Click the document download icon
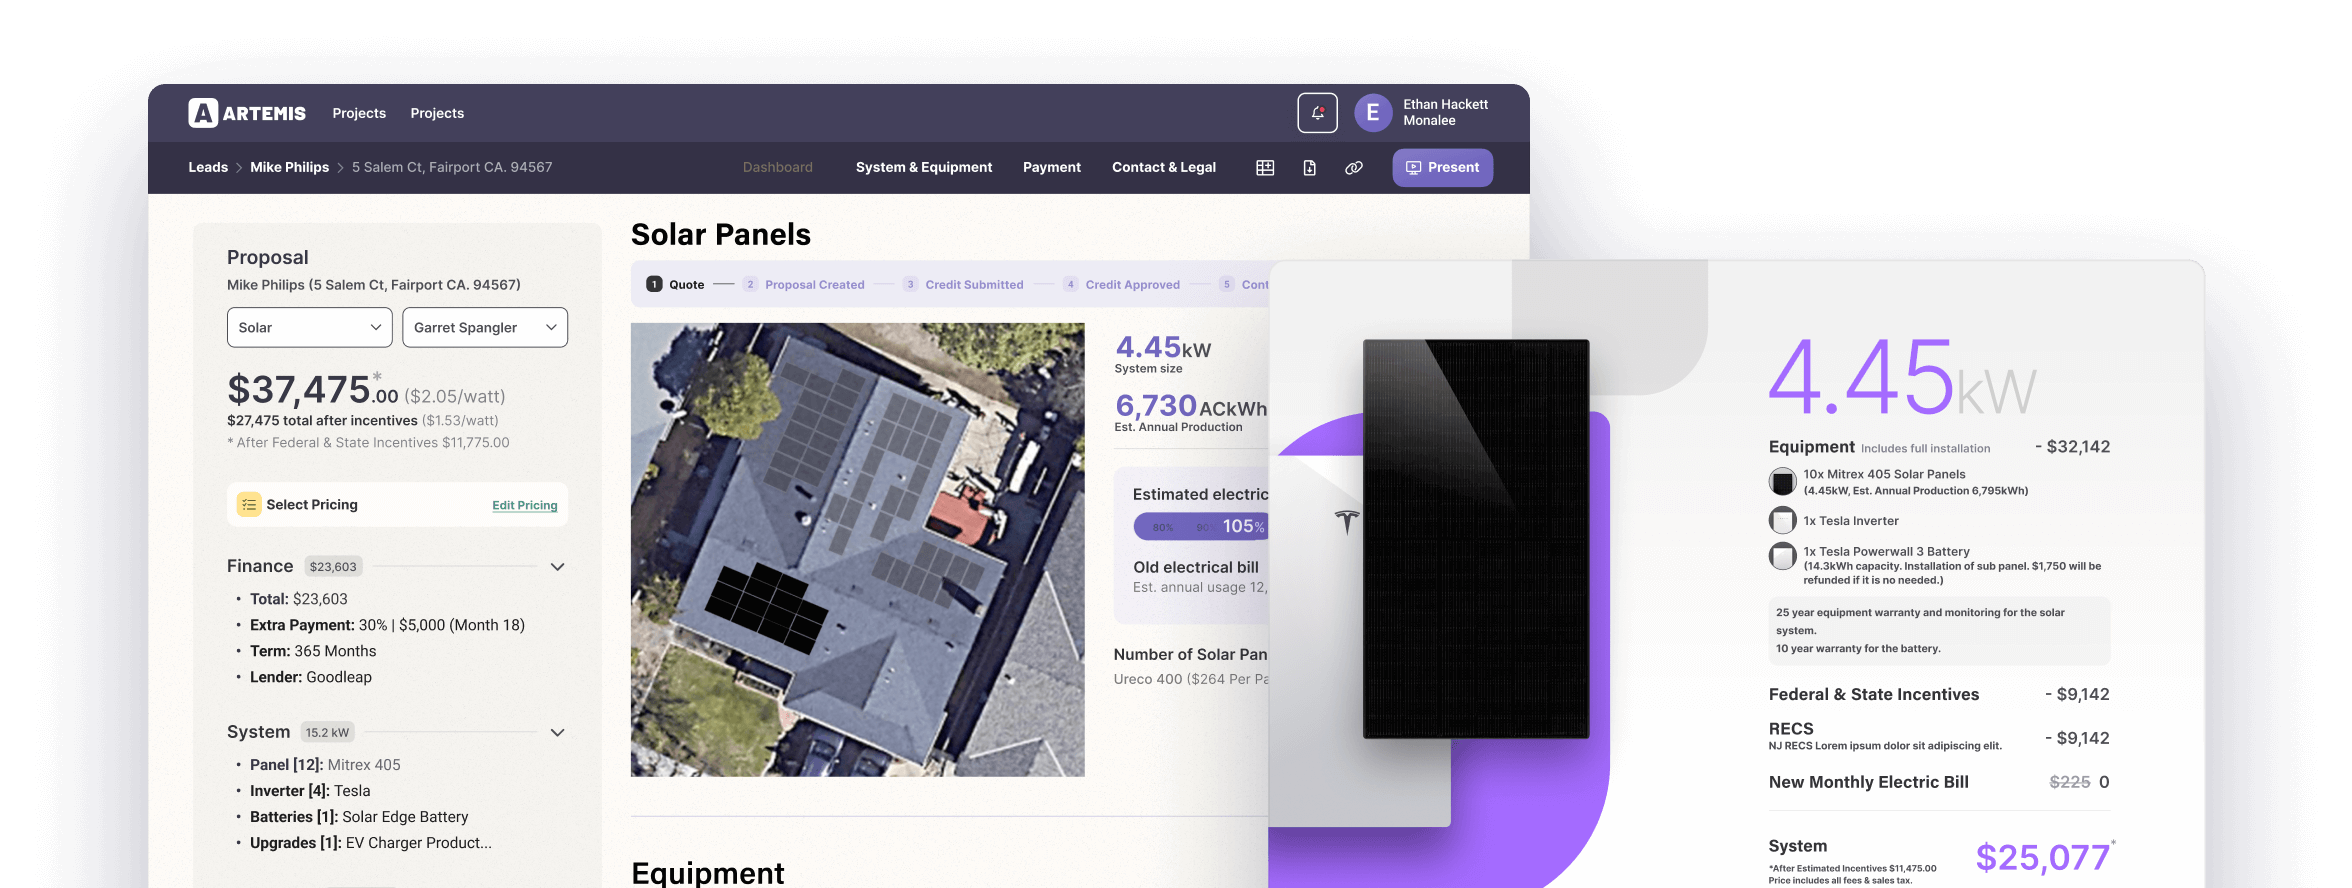This screenshot has width=2352, height=888. (1309, 168)
